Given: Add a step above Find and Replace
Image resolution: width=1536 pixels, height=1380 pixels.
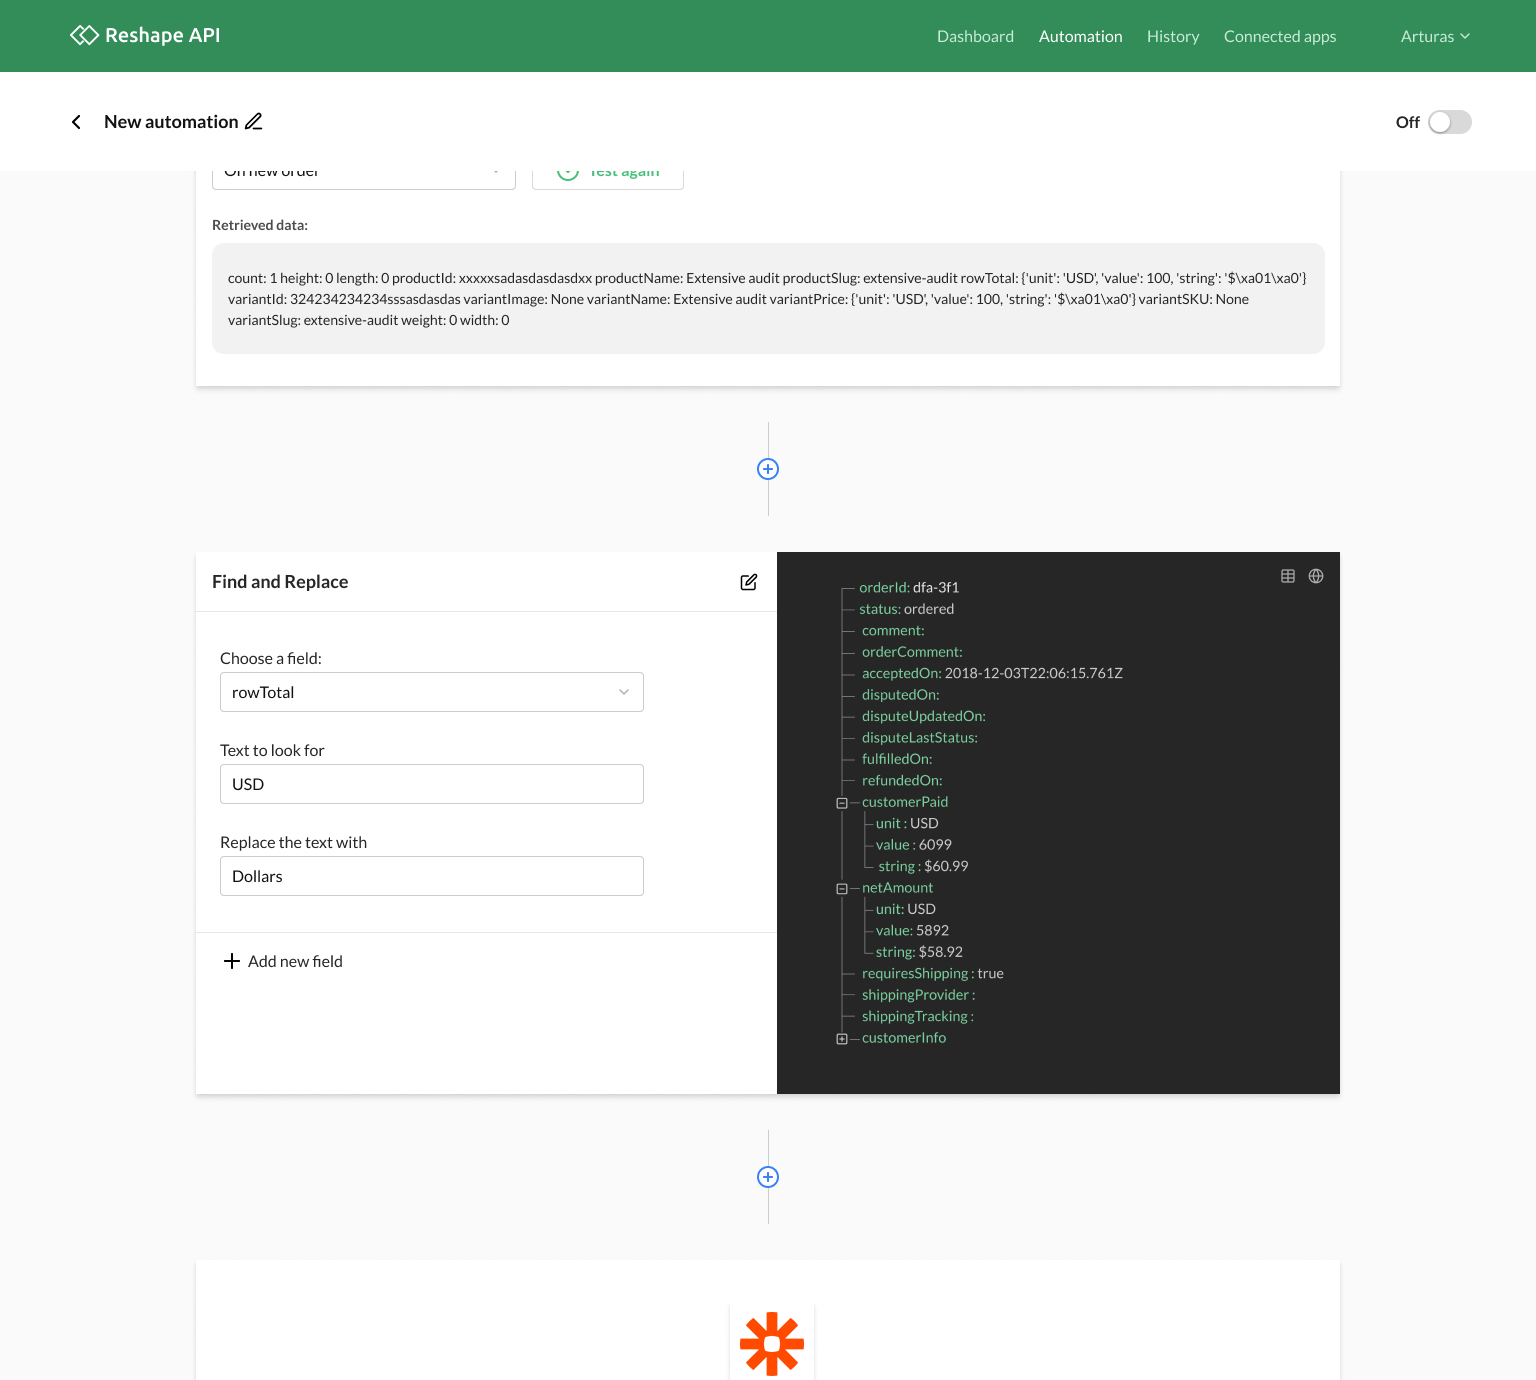Looking at the screenshot, I should pos(768,469).
